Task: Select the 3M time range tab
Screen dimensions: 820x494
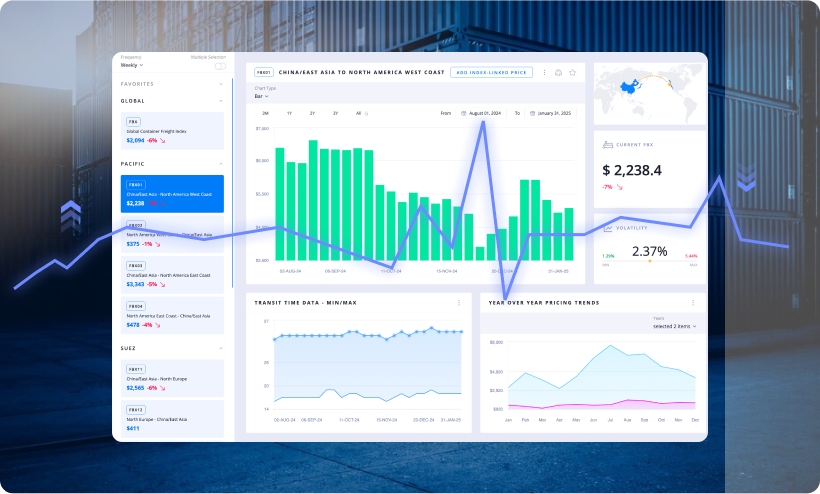Action: (x=265, y=114)
